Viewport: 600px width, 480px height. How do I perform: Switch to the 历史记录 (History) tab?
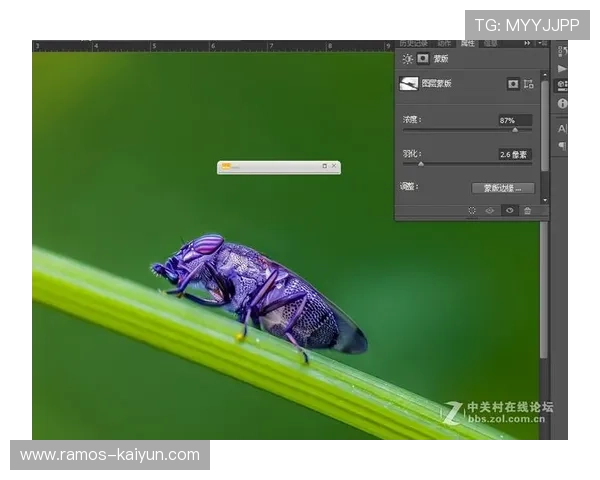pyautogui.click(x=413, y=44)
